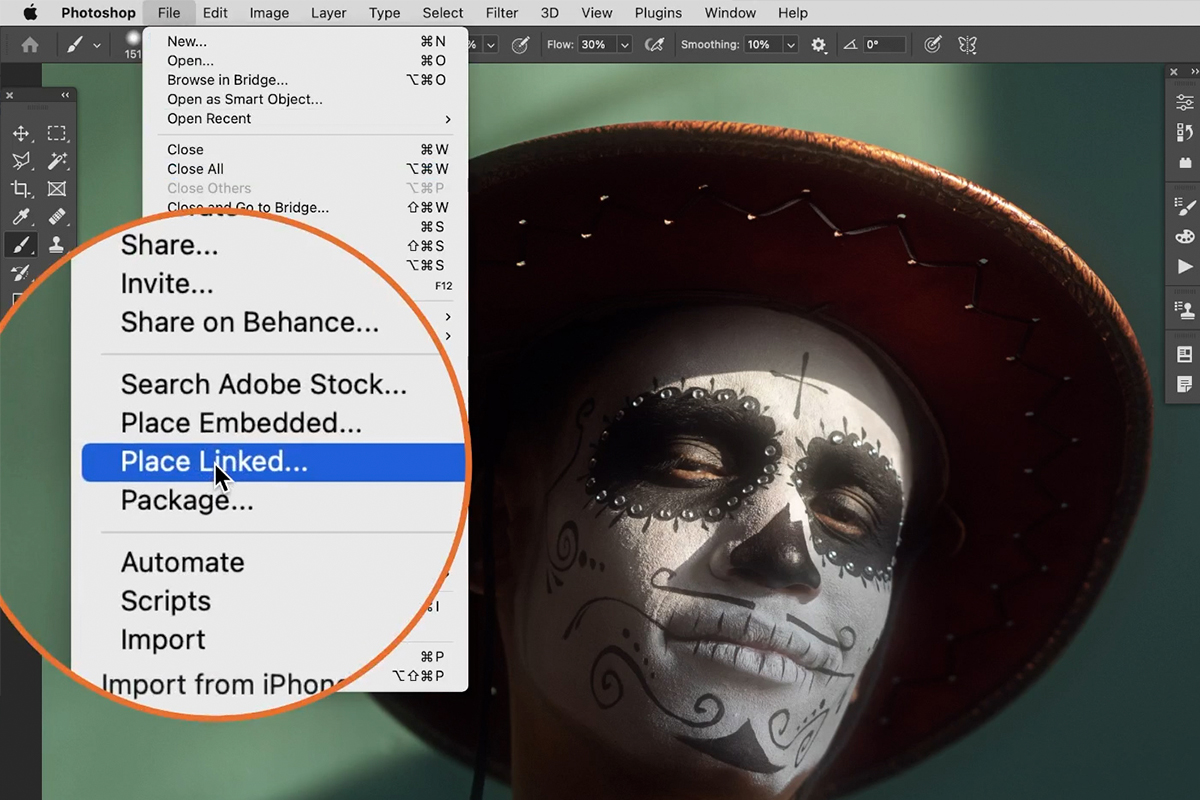This screenshot has width=1200, height=800.
Task: Open the Paragraph panel icon
Action: tap(1184, 383)
